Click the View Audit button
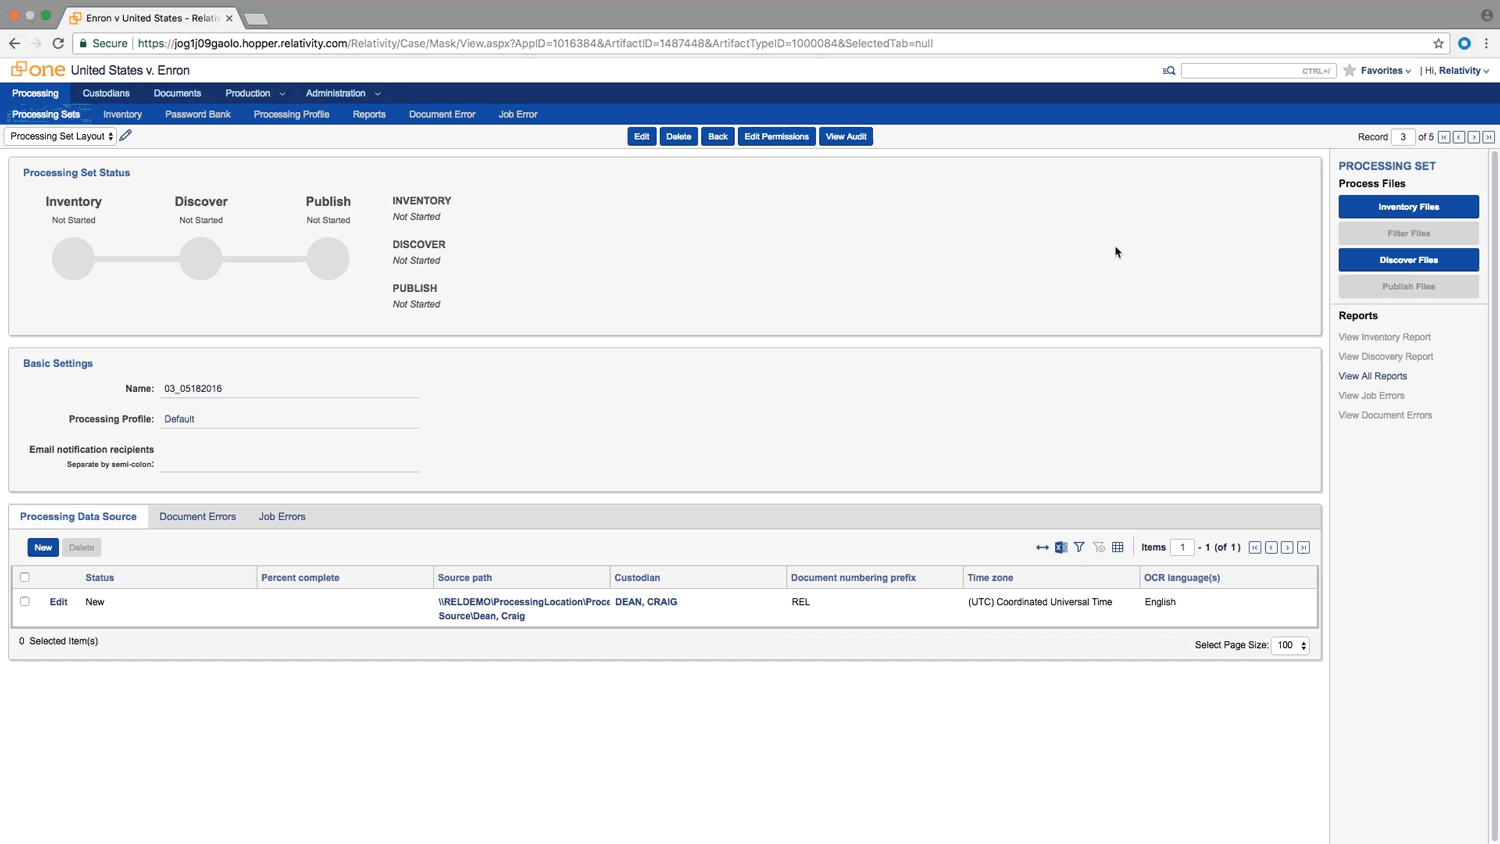The width and height of the screenshot is (1500, 844). 846,136
